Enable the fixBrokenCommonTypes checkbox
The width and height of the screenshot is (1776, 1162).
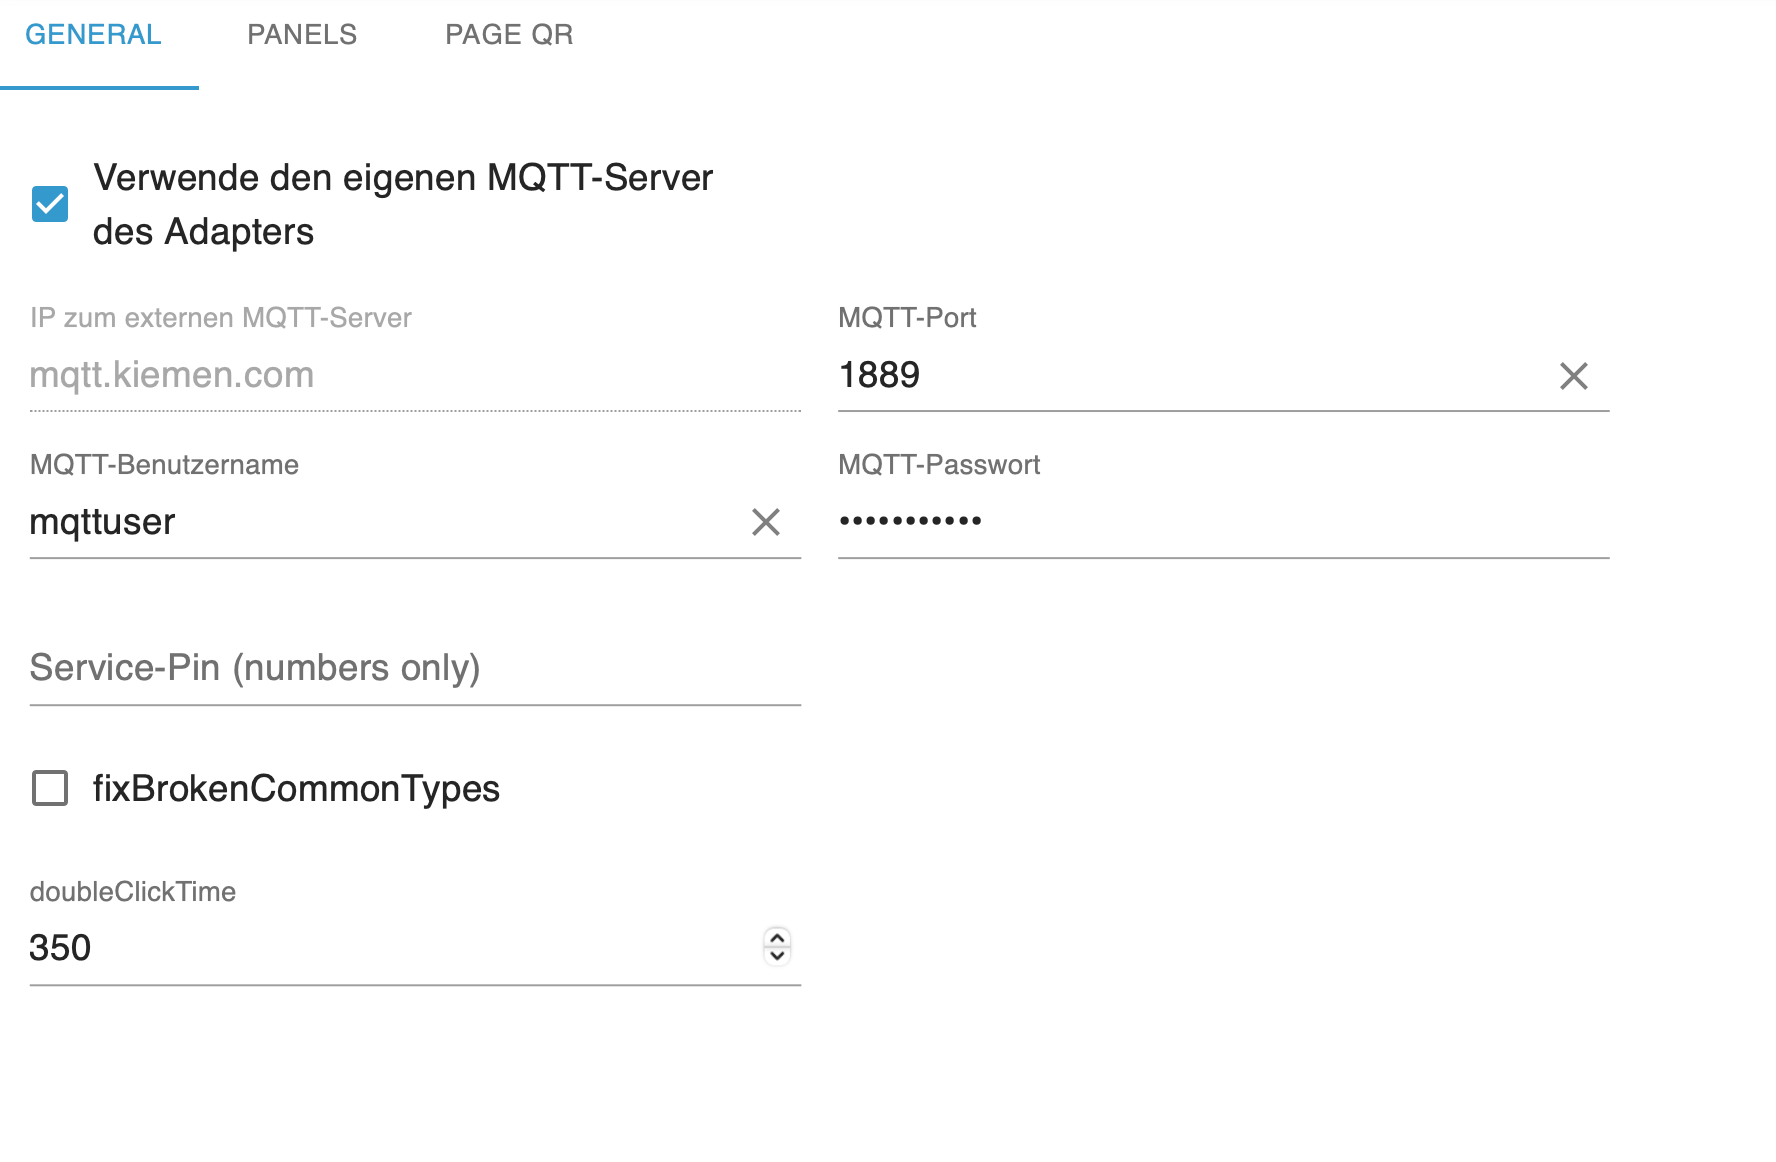point(50,788)
